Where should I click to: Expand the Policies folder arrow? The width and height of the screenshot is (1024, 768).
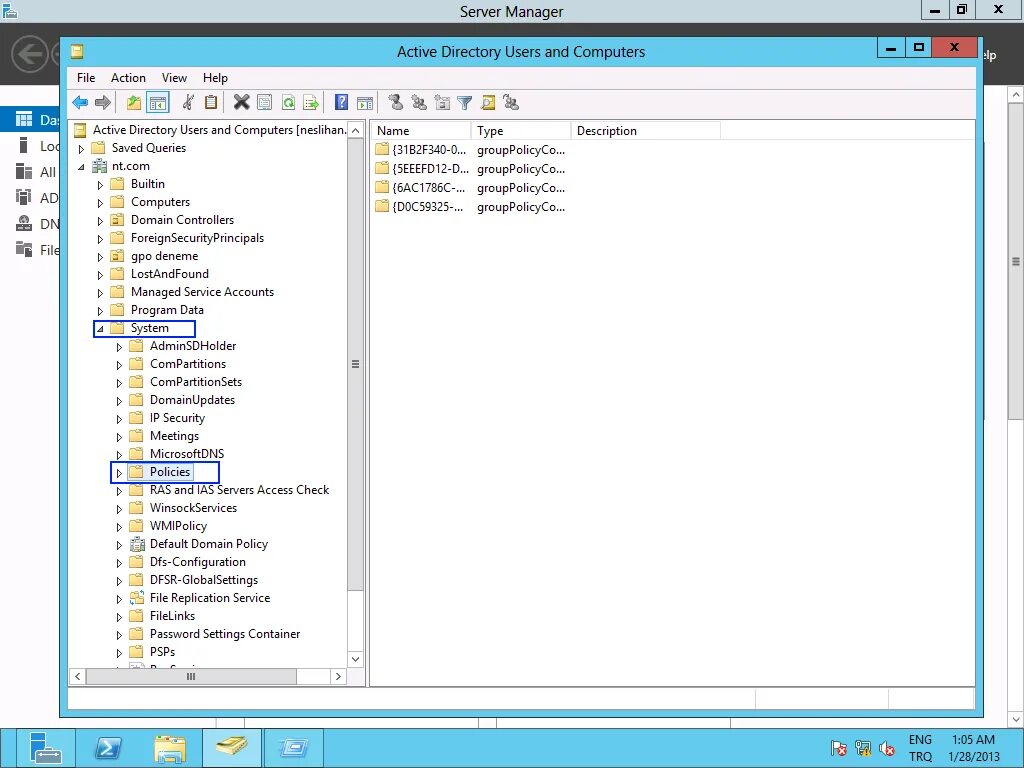(119, 472)
